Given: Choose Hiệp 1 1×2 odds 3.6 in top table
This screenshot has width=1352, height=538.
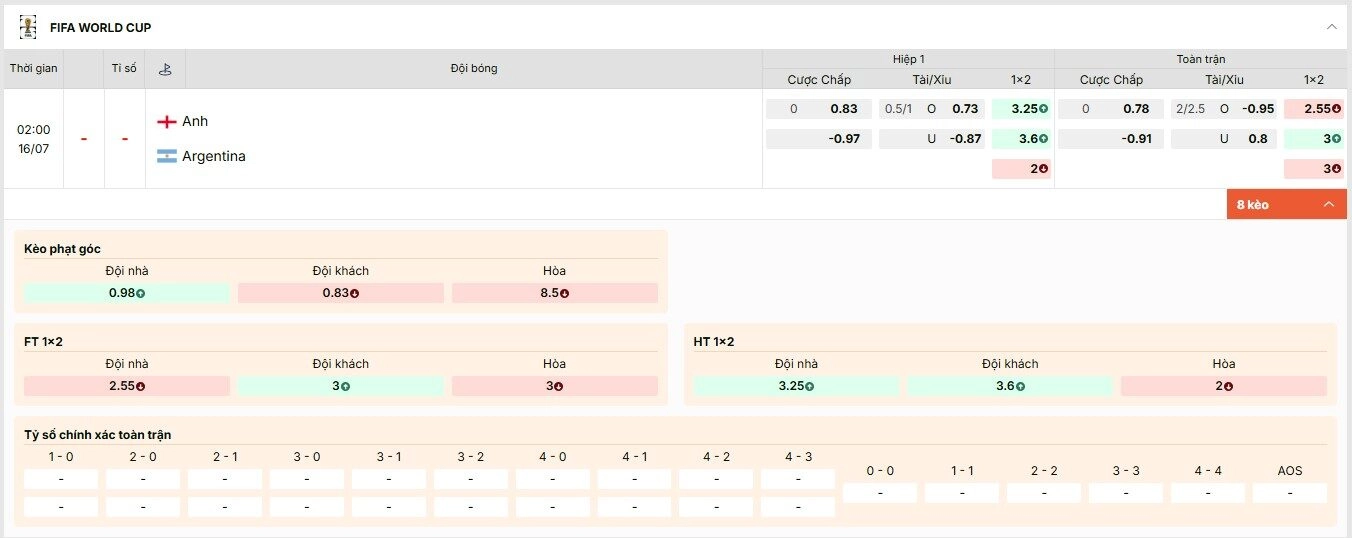Looking at the screenshot, I should [x=1021, y=139].
